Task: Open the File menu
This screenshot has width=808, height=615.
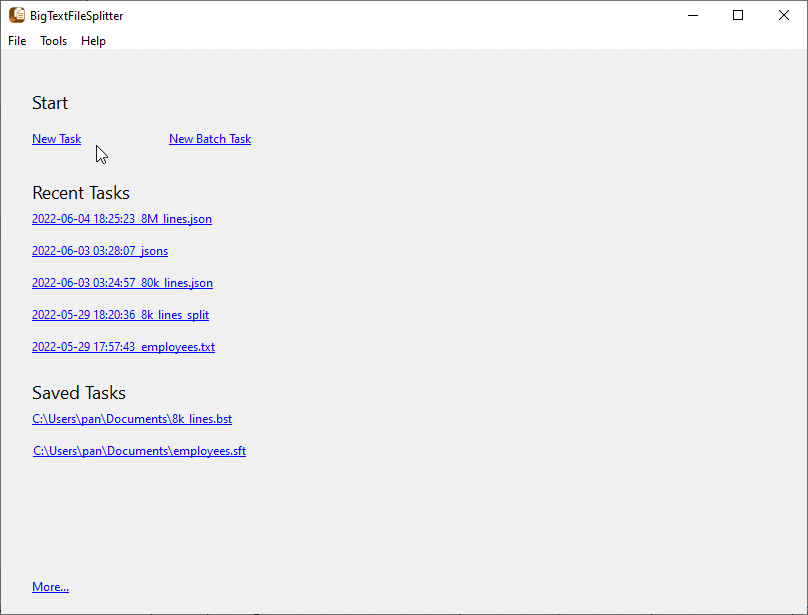Action: pyautogui.click(x=17, y=41)
